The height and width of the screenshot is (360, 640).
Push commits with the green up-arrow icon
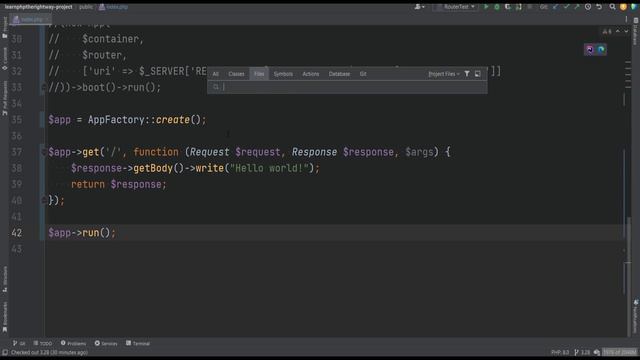(576, 7)
